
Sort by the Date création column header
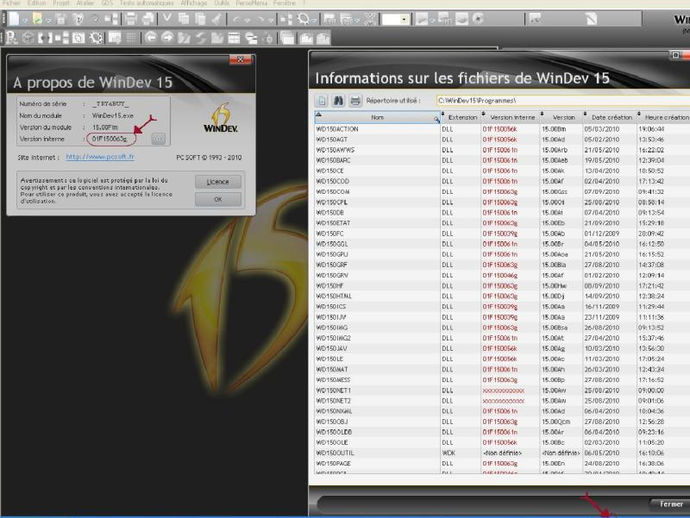point(611,118)
